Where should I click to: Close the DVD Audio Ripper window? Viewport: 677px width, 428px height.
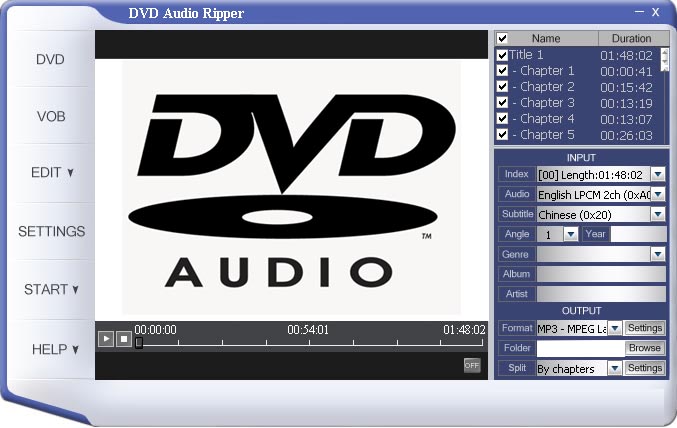point(655,12)
